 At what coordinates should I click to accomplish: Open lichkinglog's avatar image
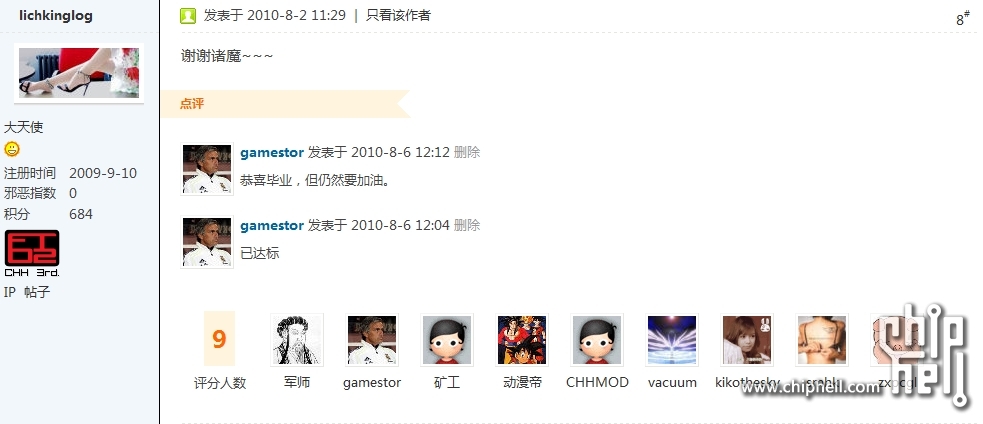tap(79, 73)
